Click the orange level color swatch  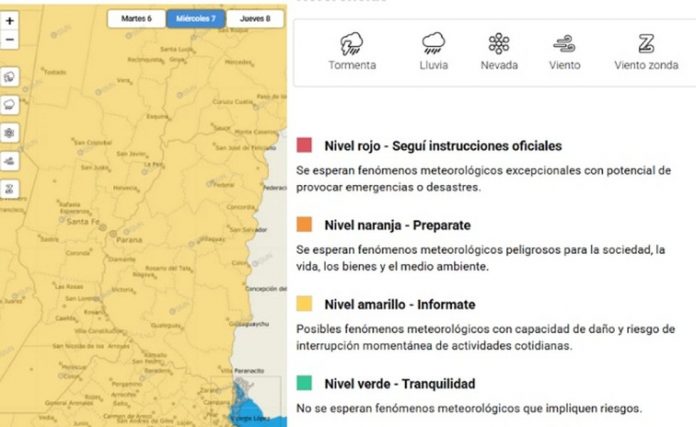coord(304,224)
